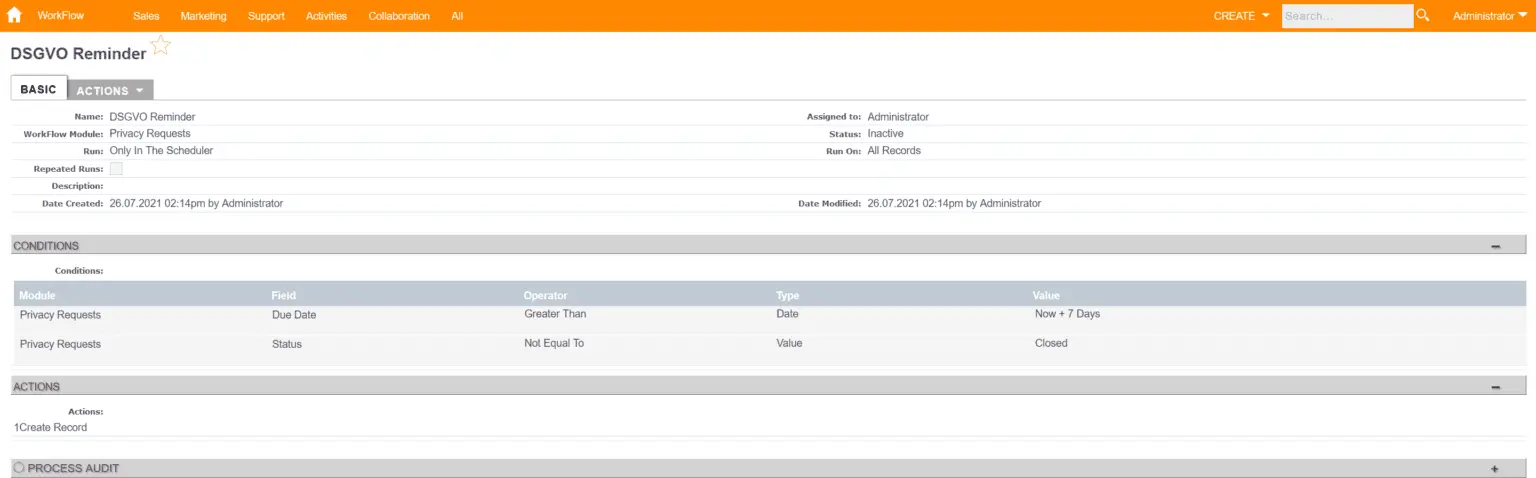The height and width of the screenshot is (478, 1536).
Task: Click in the Search input field
Action: (x=1347, y=16)
